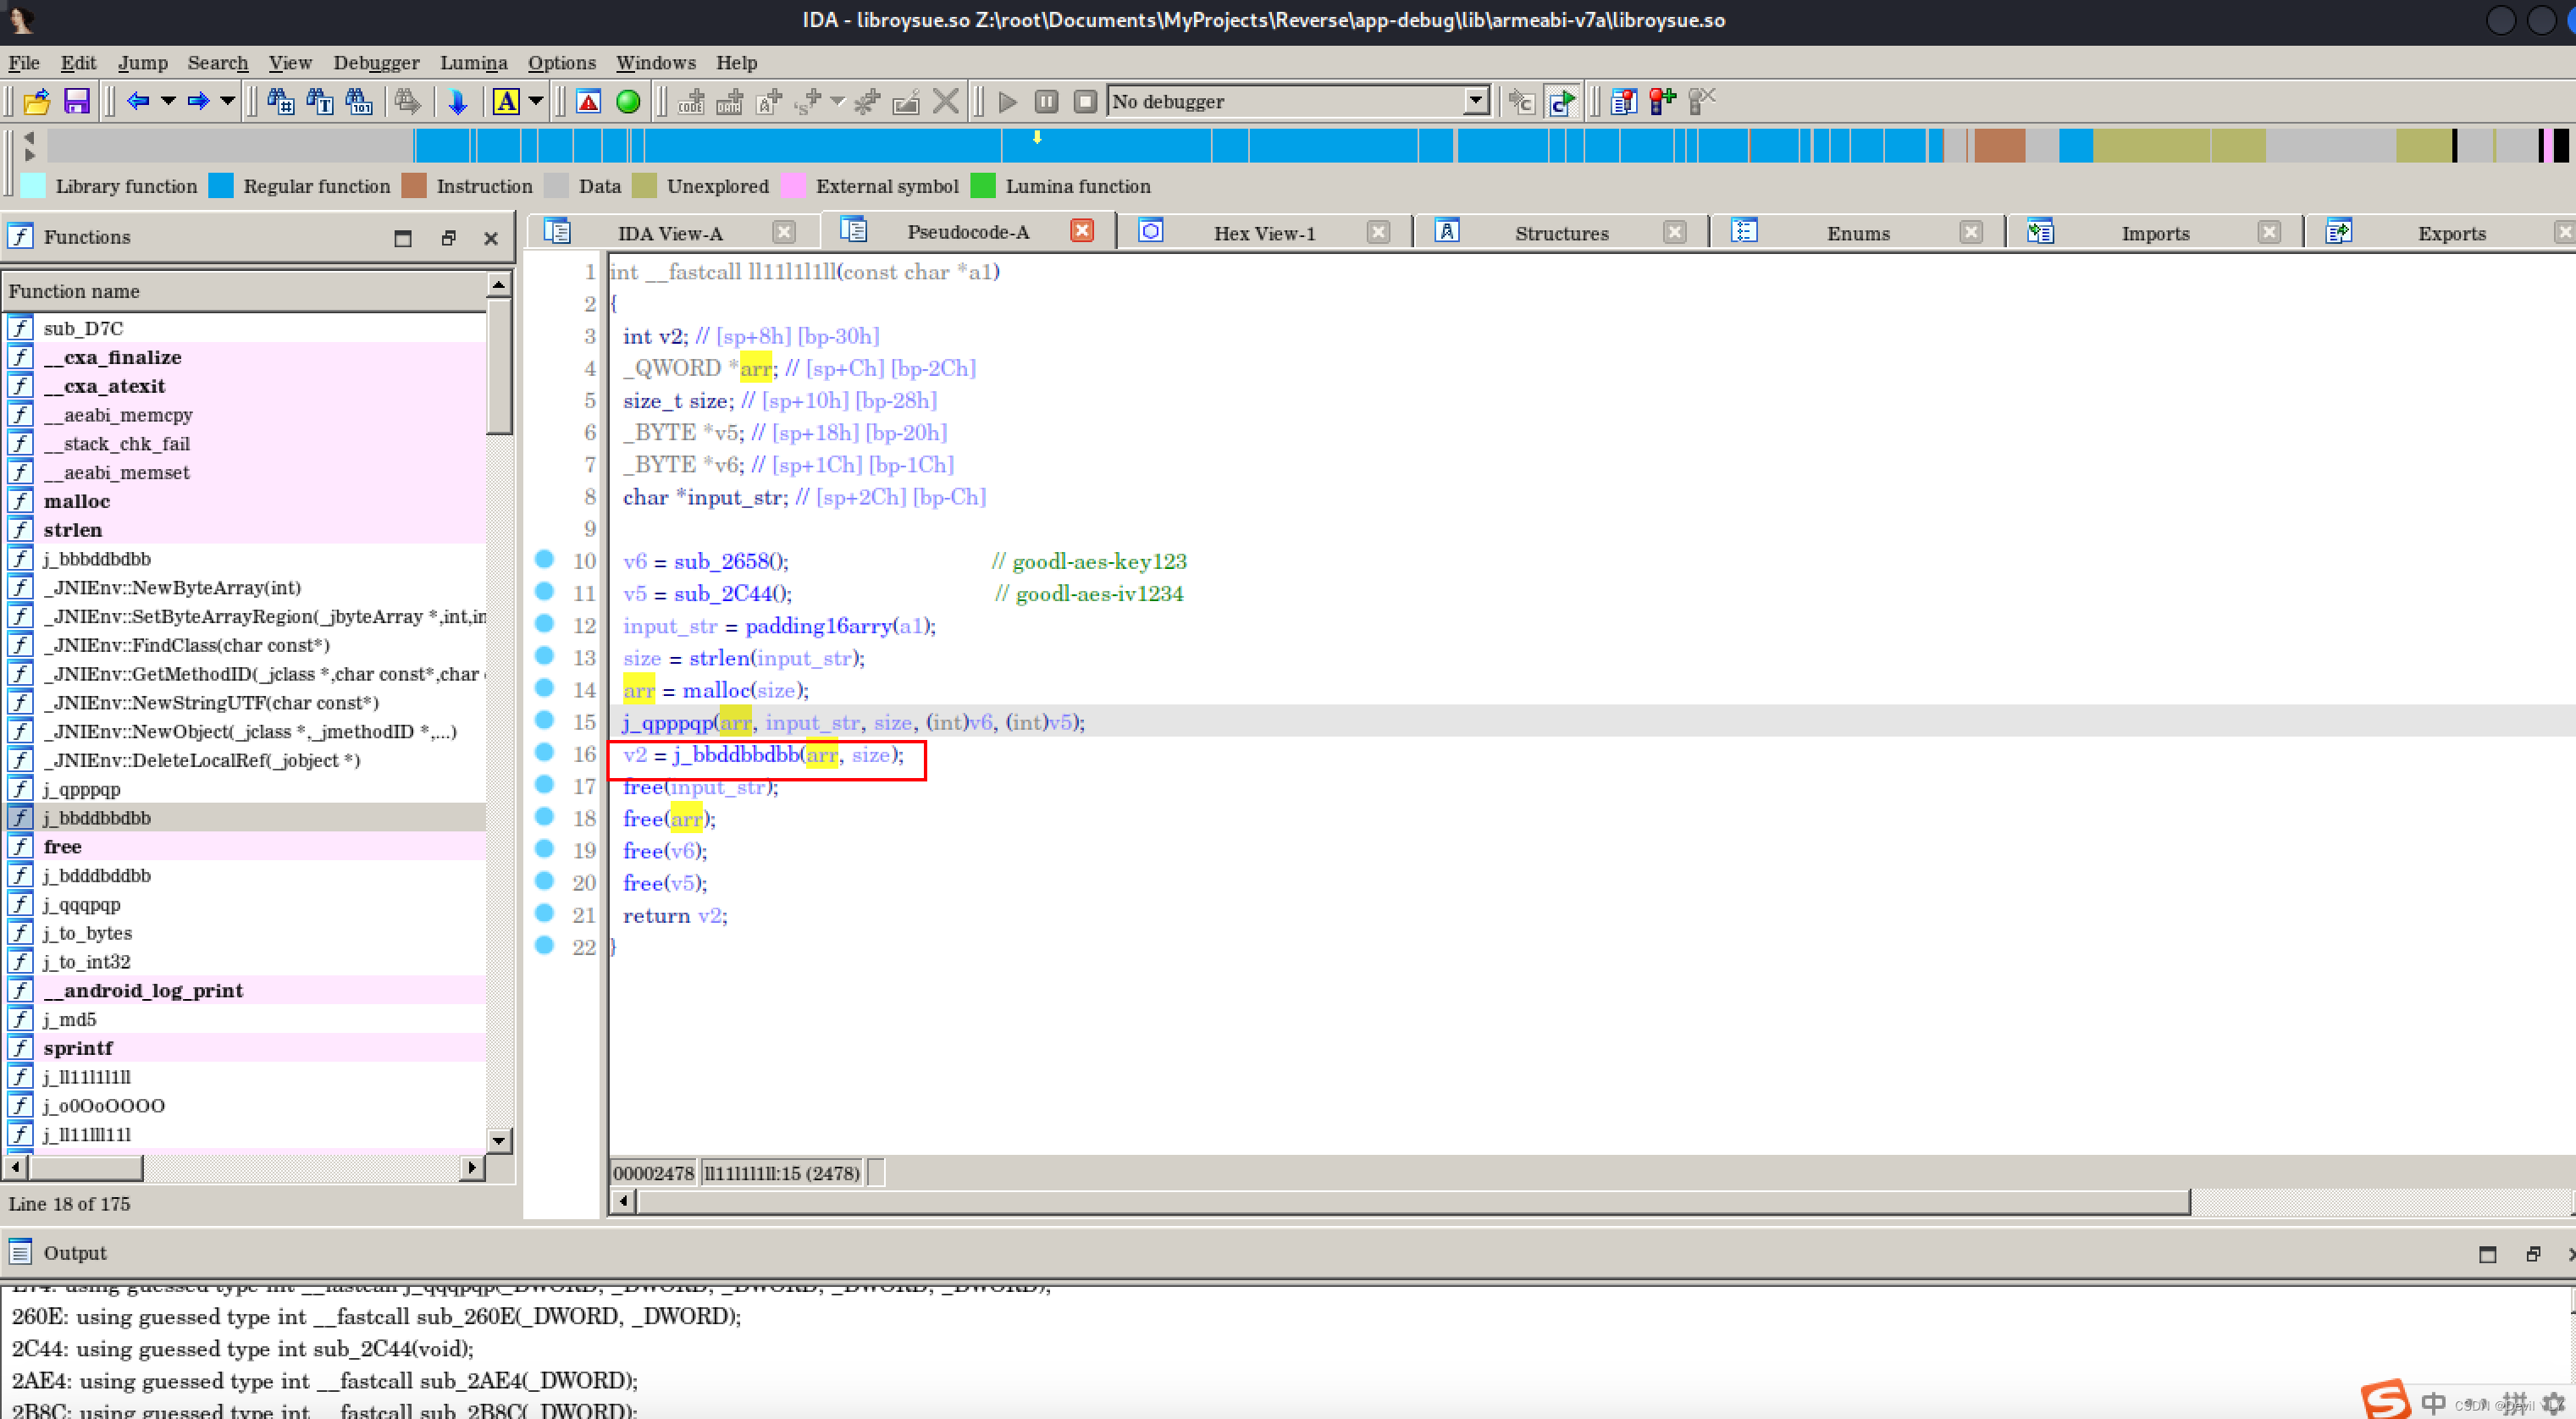Jump back with the blue left arrow

[x=138, y=101]
